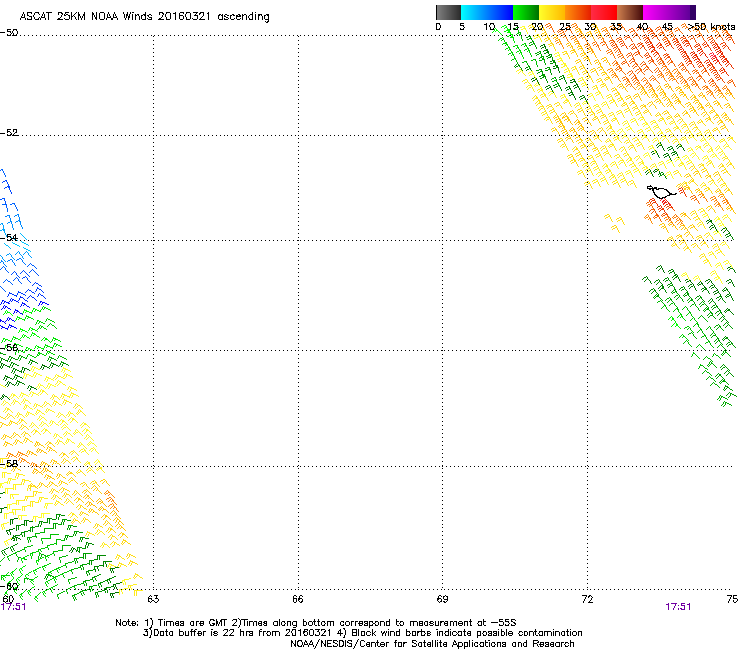The image size is (740, 650).
Task: Select the gray 0–5 knots color segment
Action: coord(448,12)
